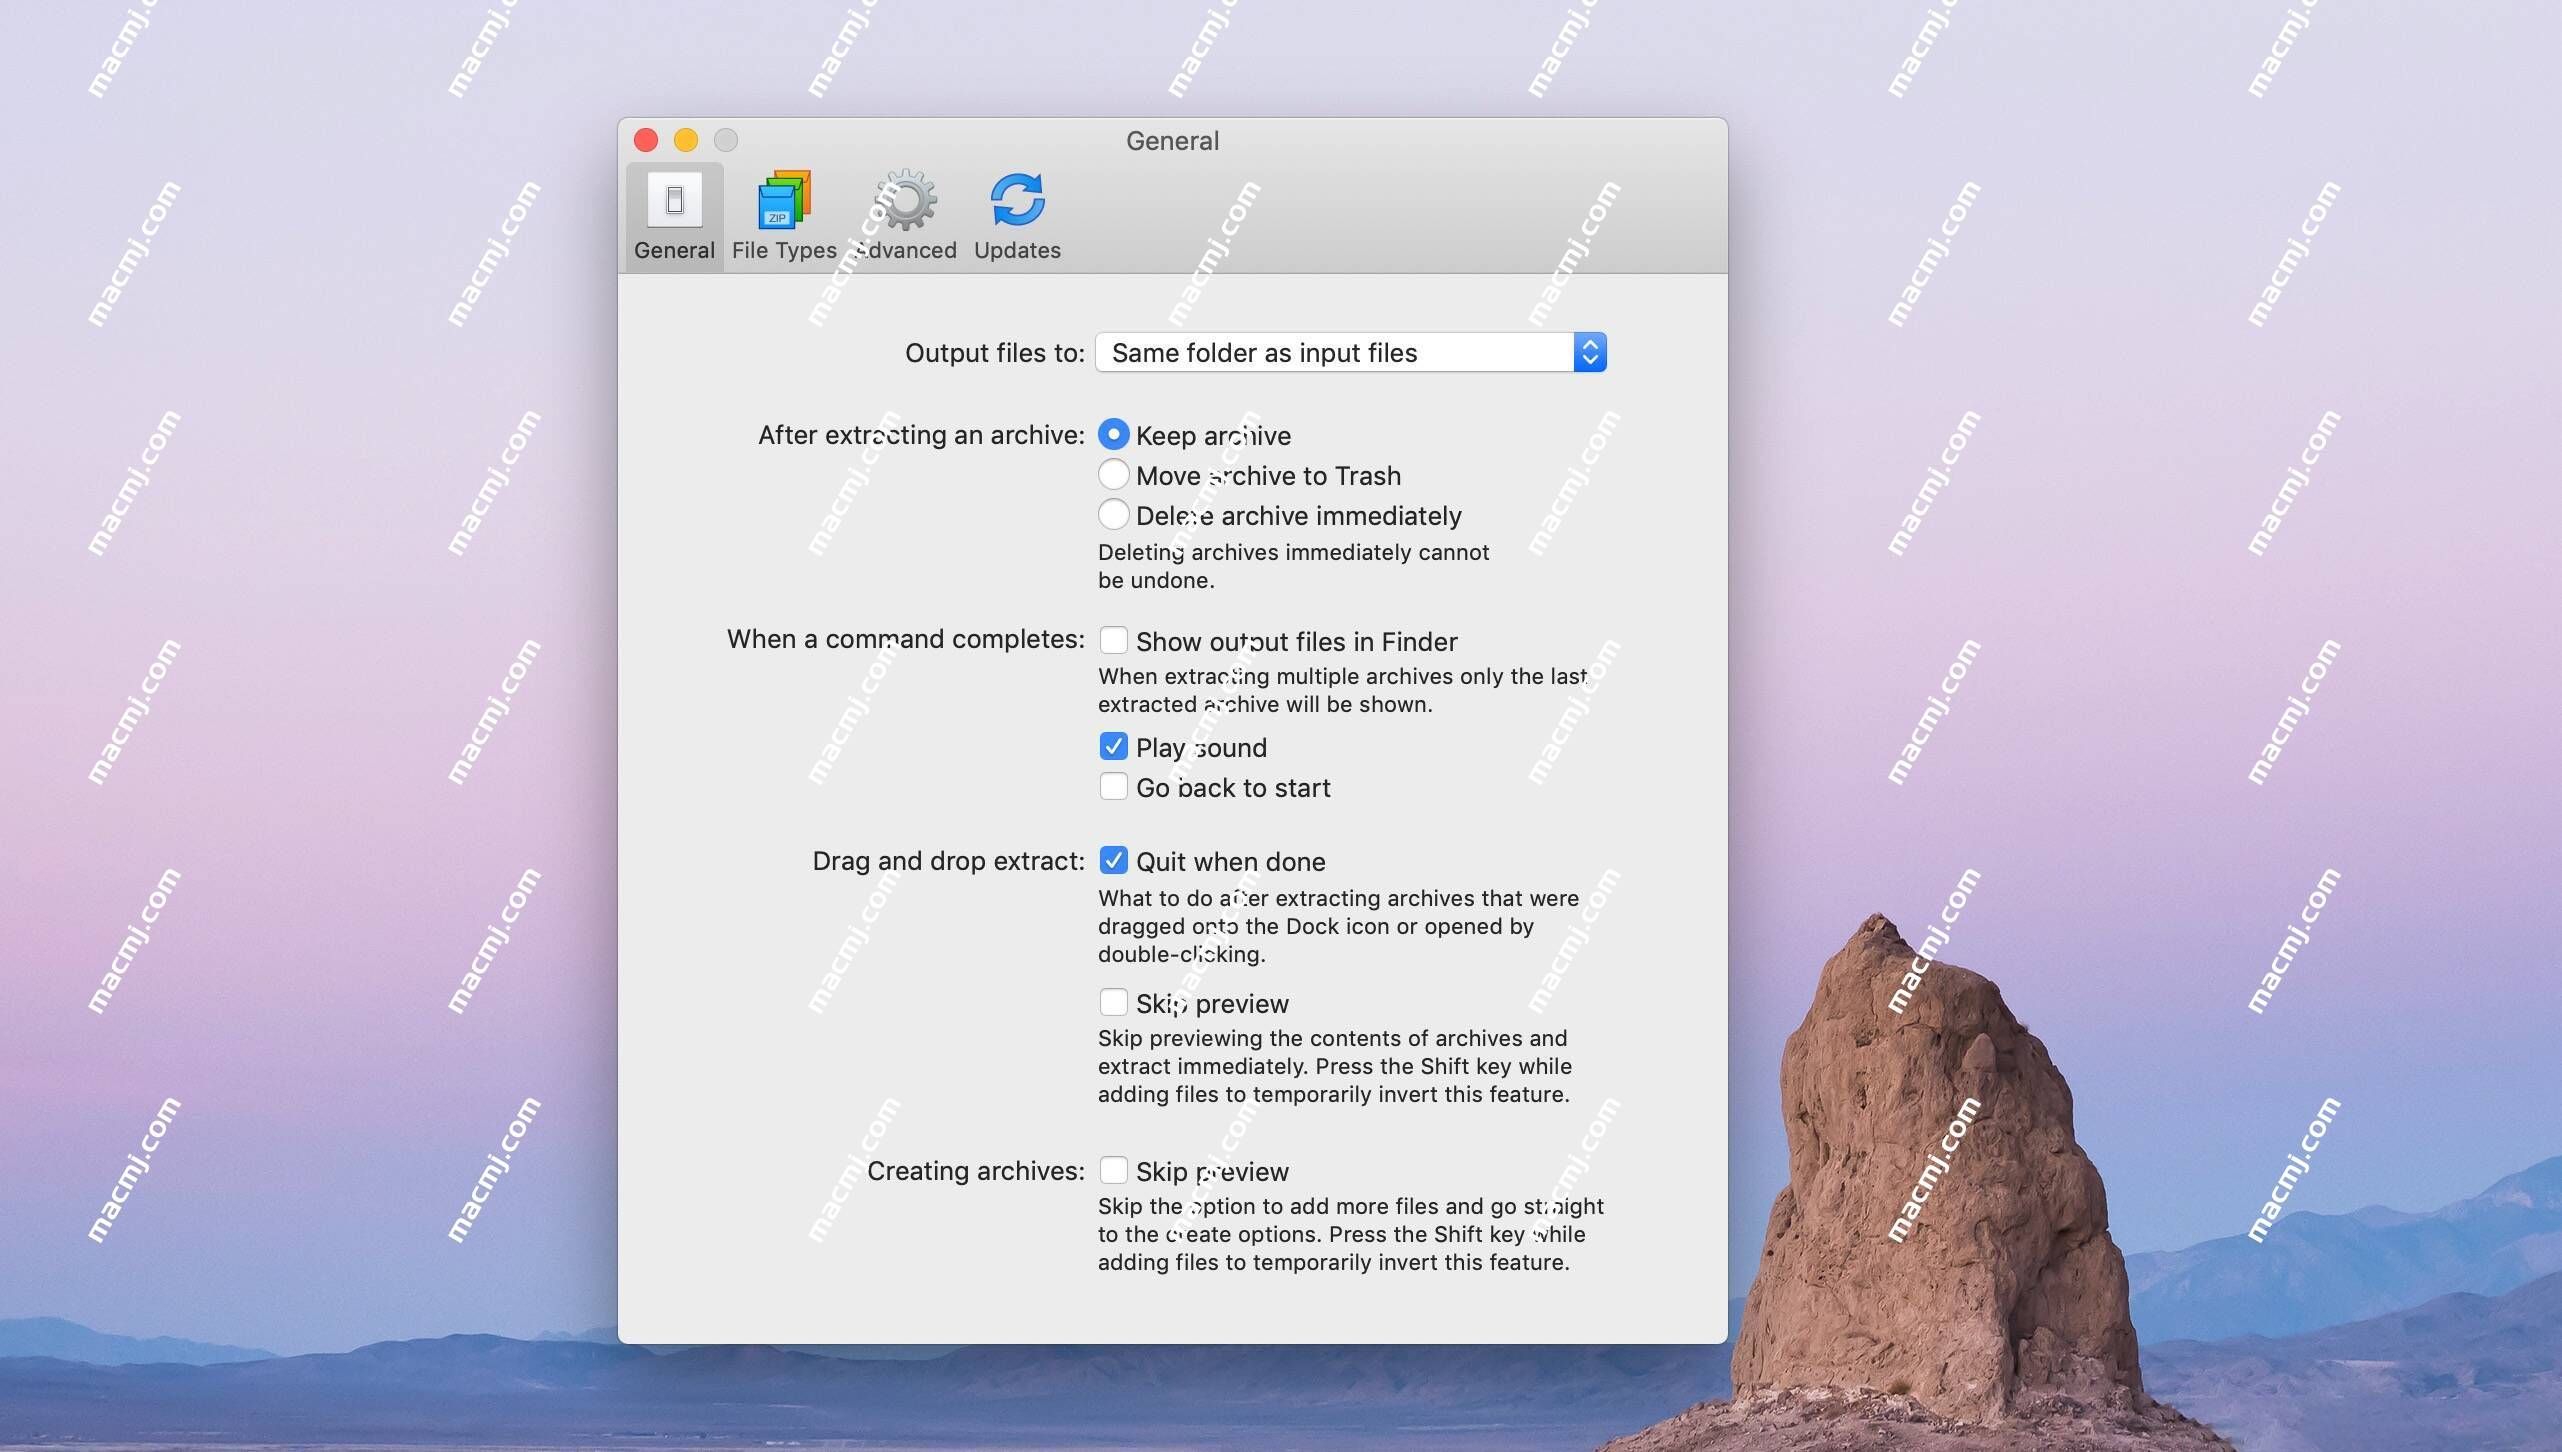Click the After extracting an archive label
This screenshot has width=2562, height=1452.
point(921,435)
